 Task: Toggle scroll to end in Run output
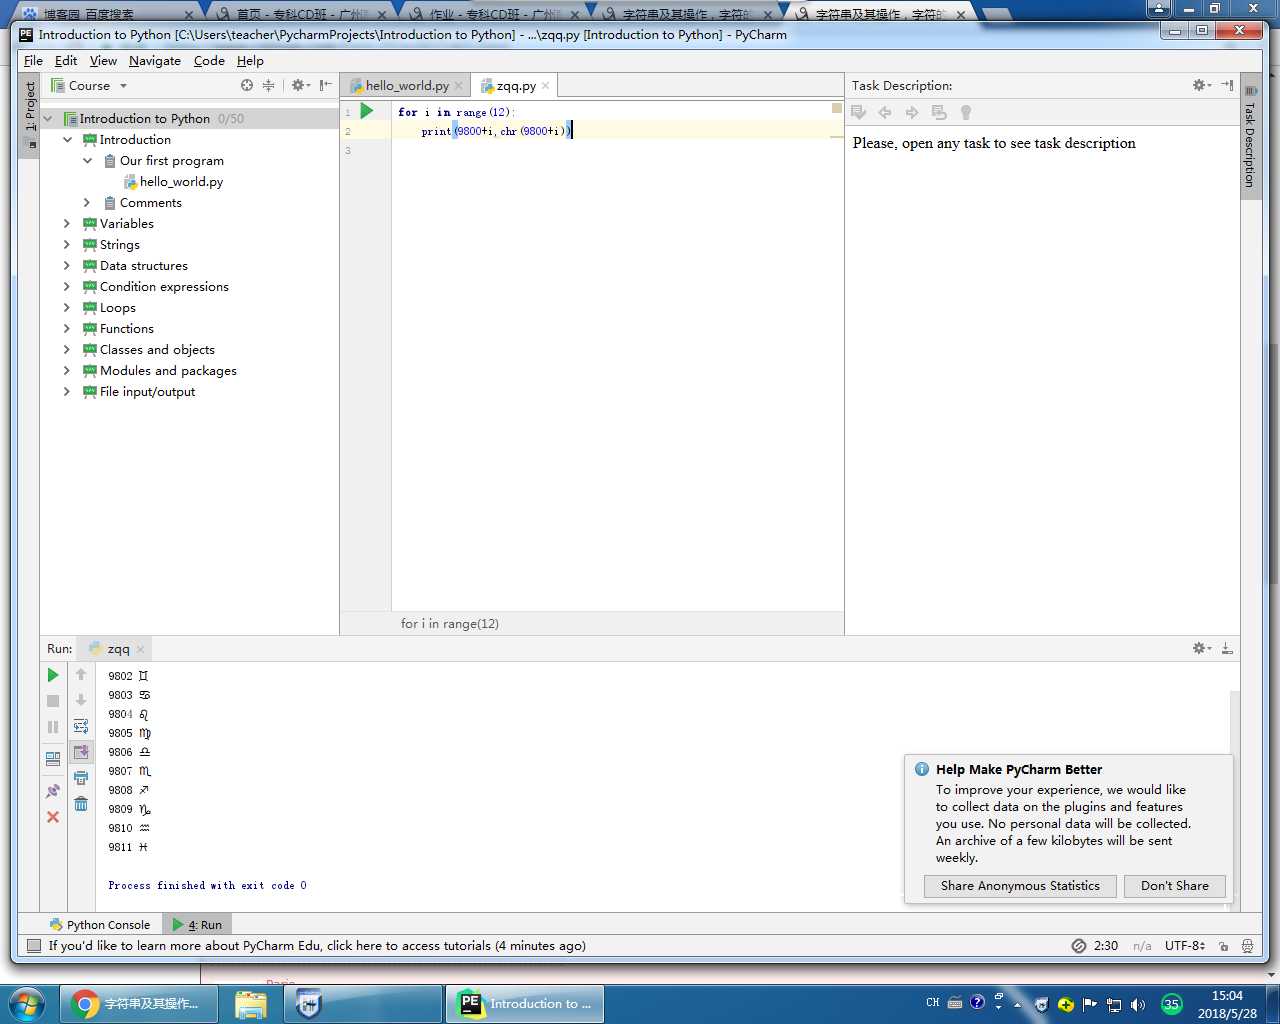[81, 752]
